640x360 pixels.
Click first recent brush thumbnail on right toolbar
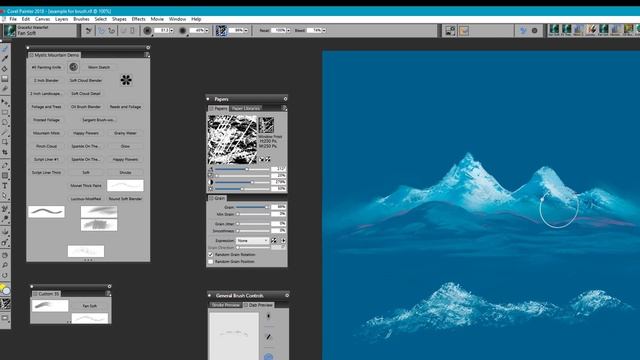(x=554, y=29)
